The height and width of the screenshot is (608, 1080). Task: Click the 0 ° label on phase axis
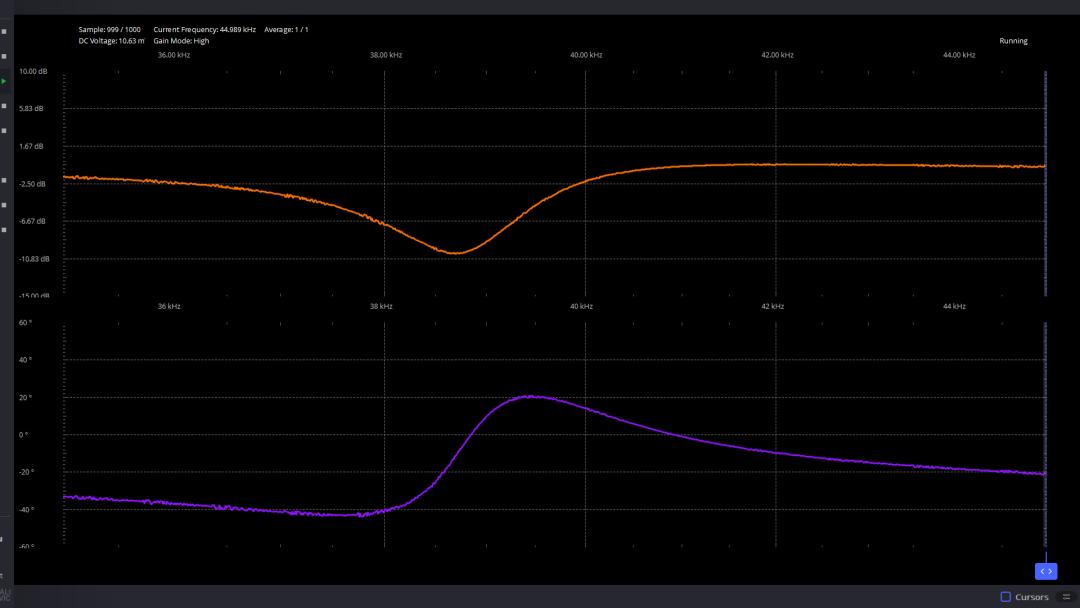24,435
